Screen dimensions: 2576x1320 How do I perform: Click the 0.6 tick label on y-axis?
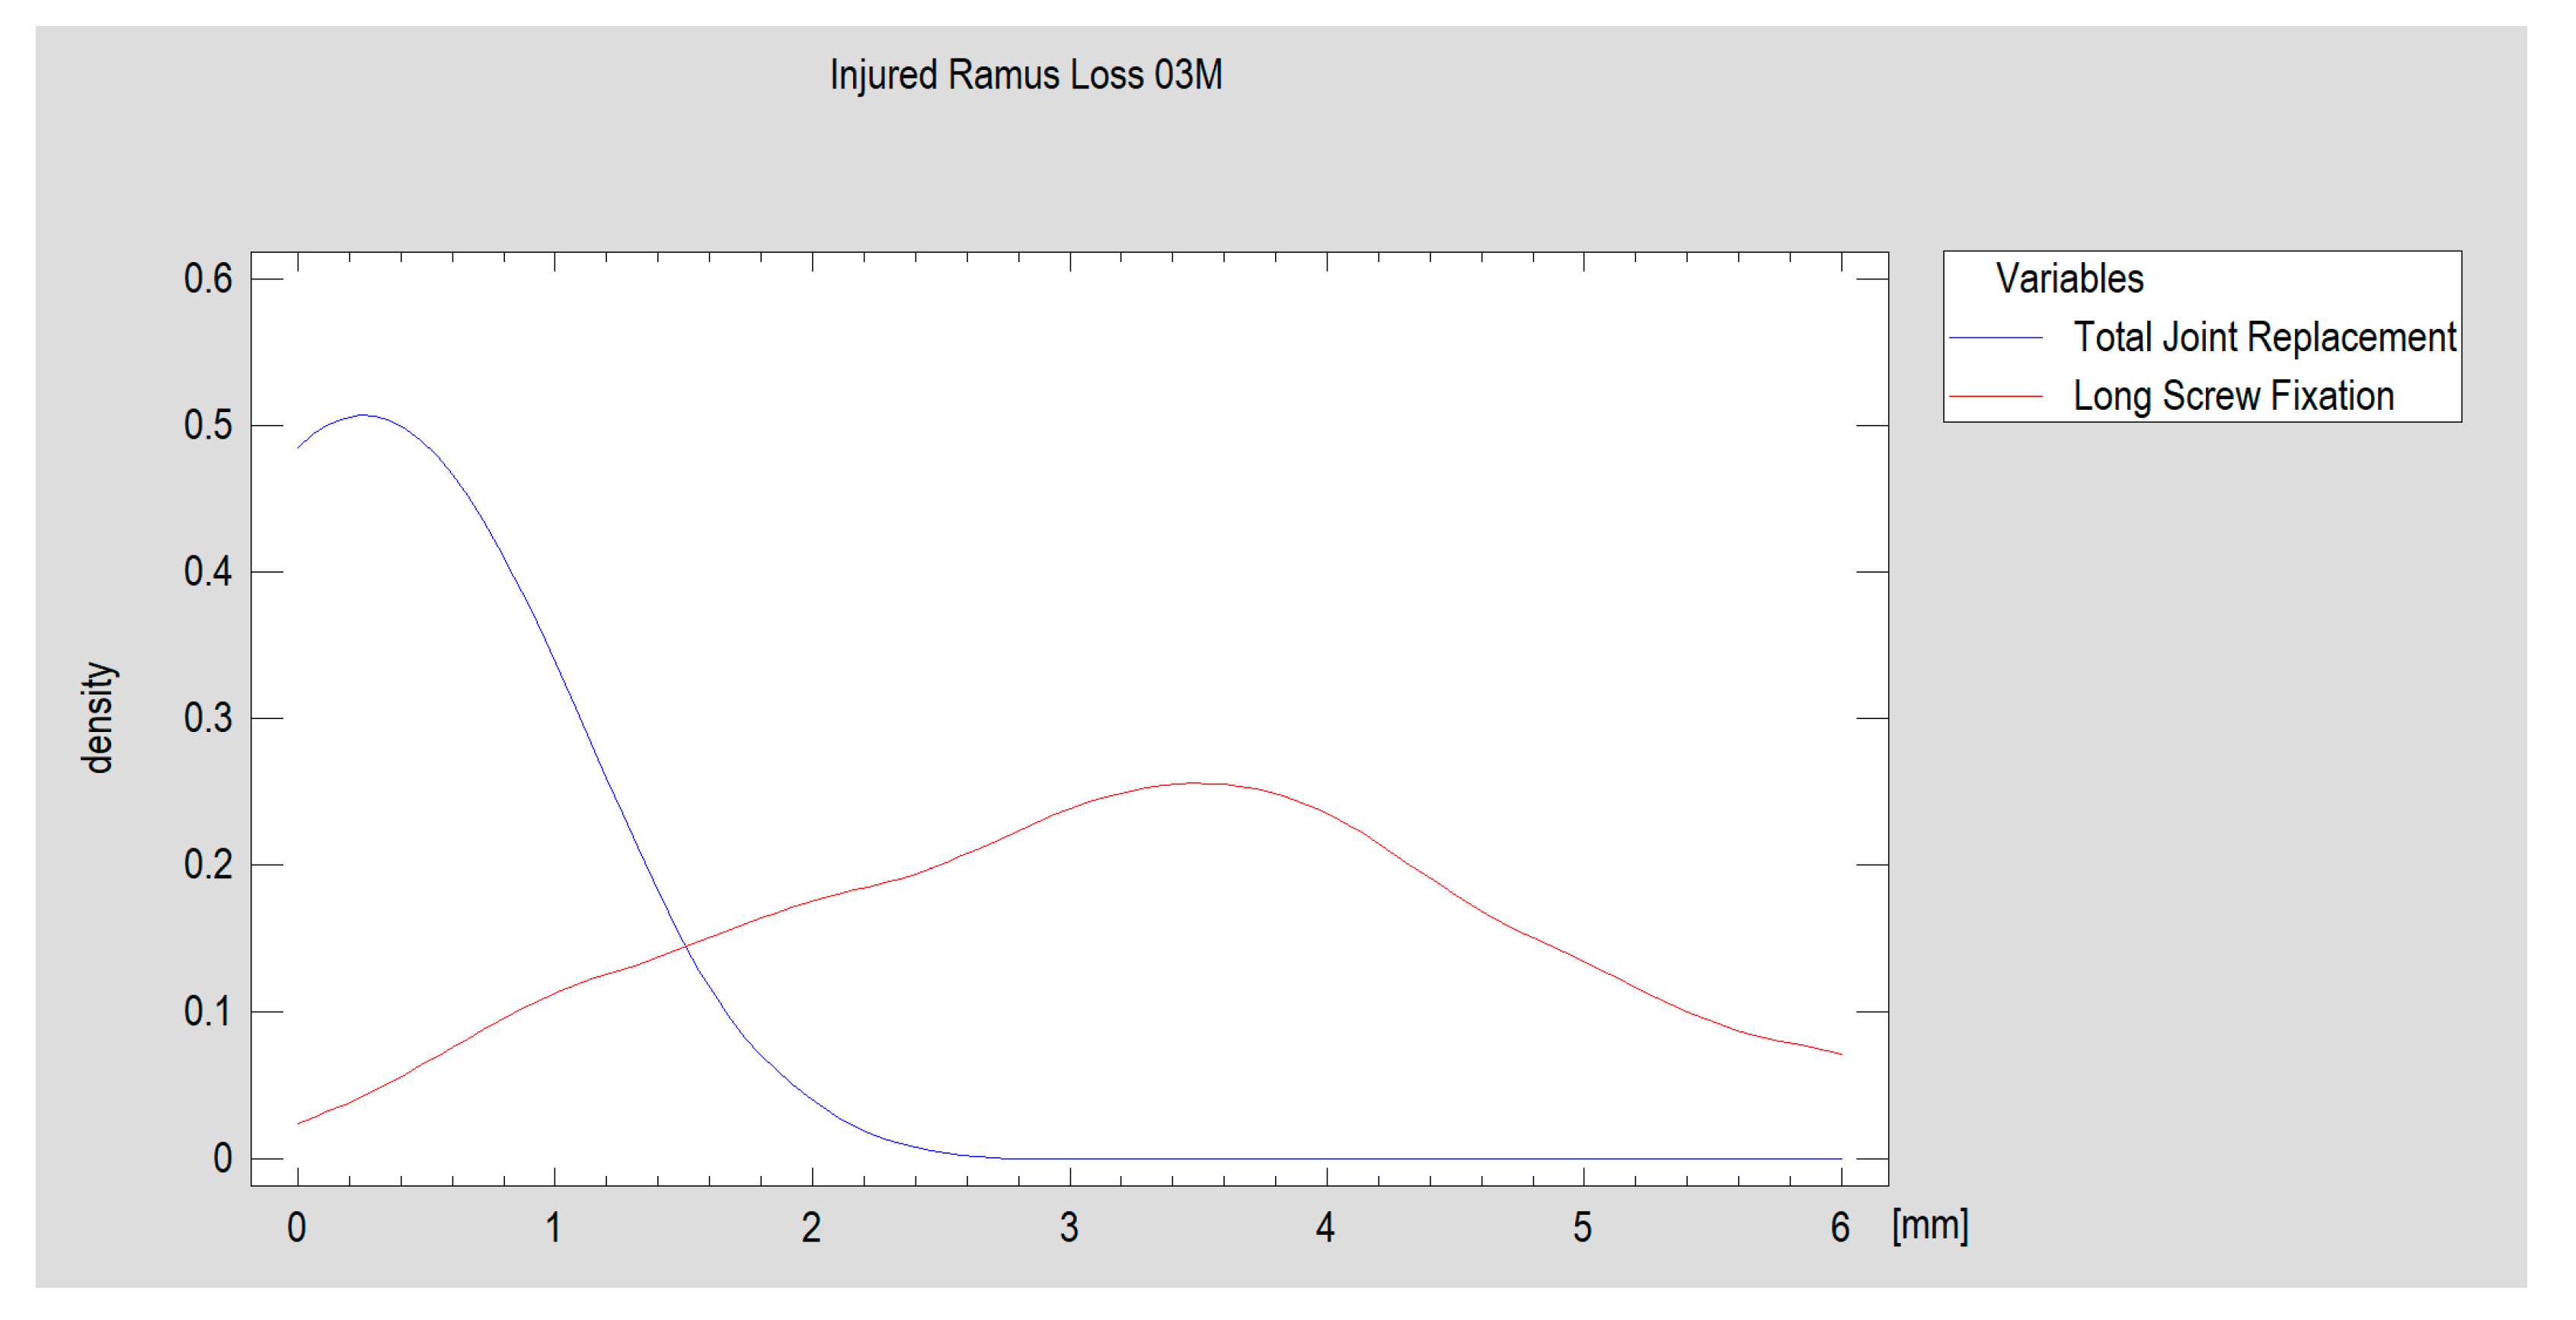208,279
